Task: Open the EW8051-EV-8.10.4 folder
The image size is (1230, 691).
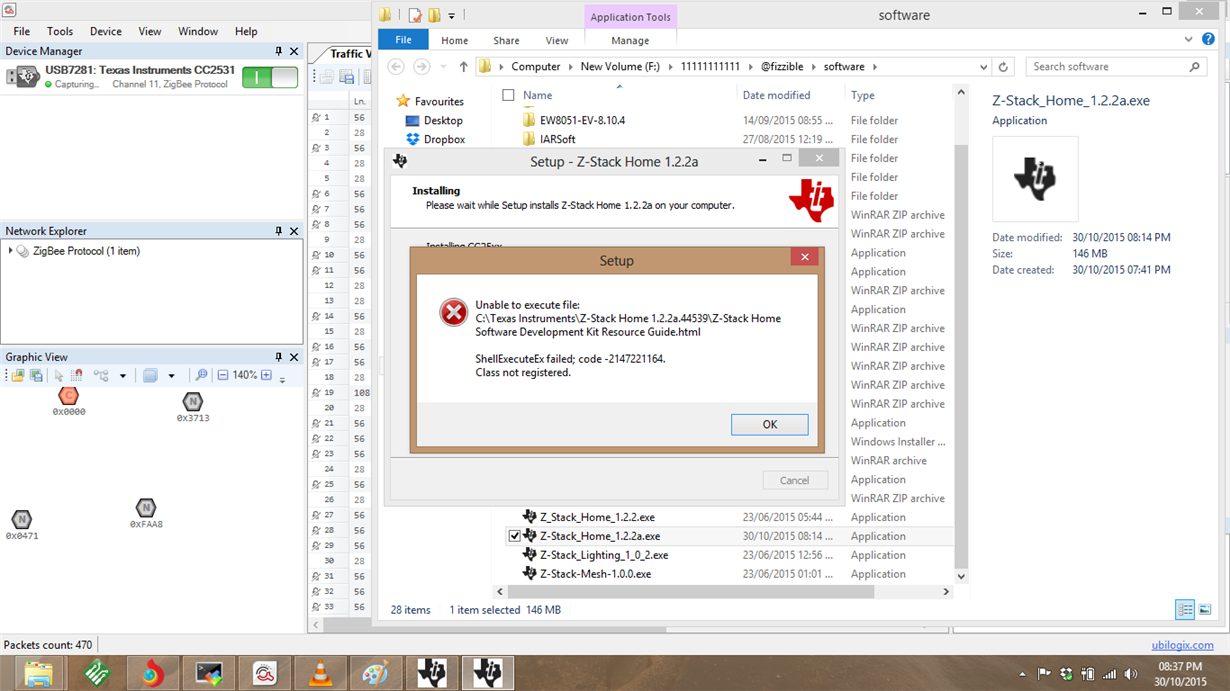Action: click(x=582, y=120)
